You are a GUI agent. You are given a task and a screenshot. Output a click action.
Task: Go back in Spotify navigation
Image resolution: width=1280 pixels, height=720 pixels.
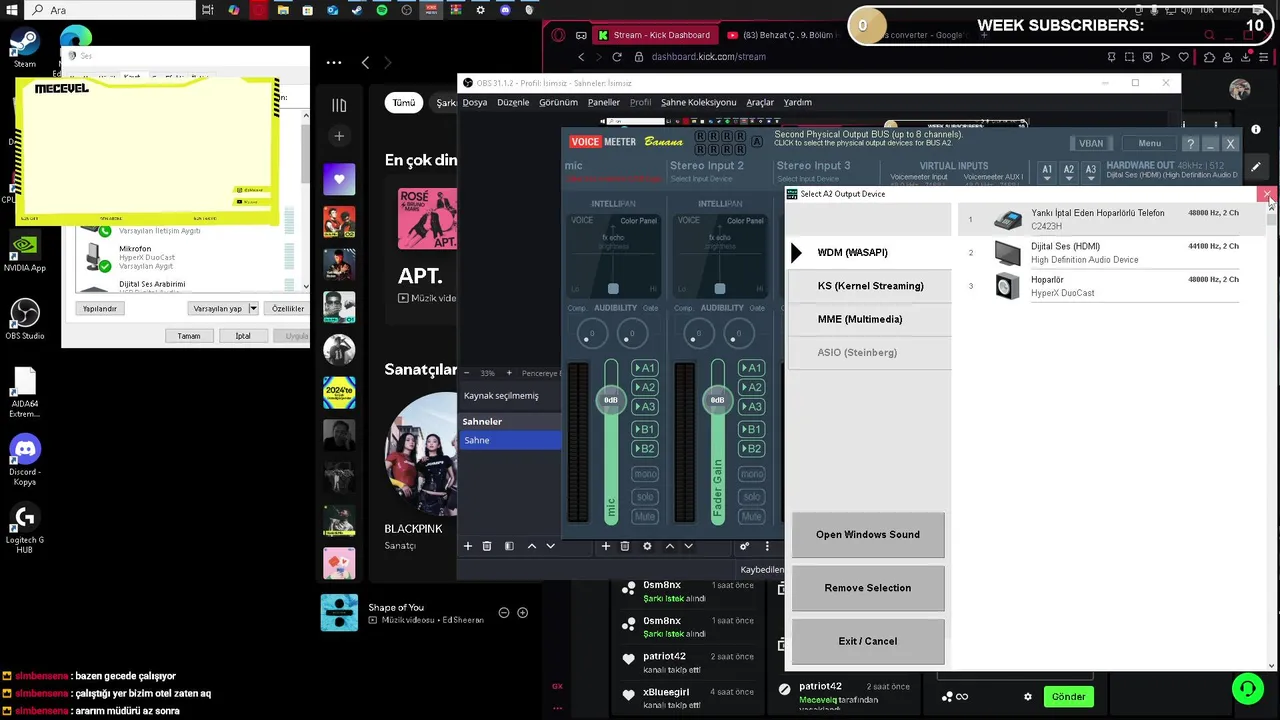click(x=365, y=63)
